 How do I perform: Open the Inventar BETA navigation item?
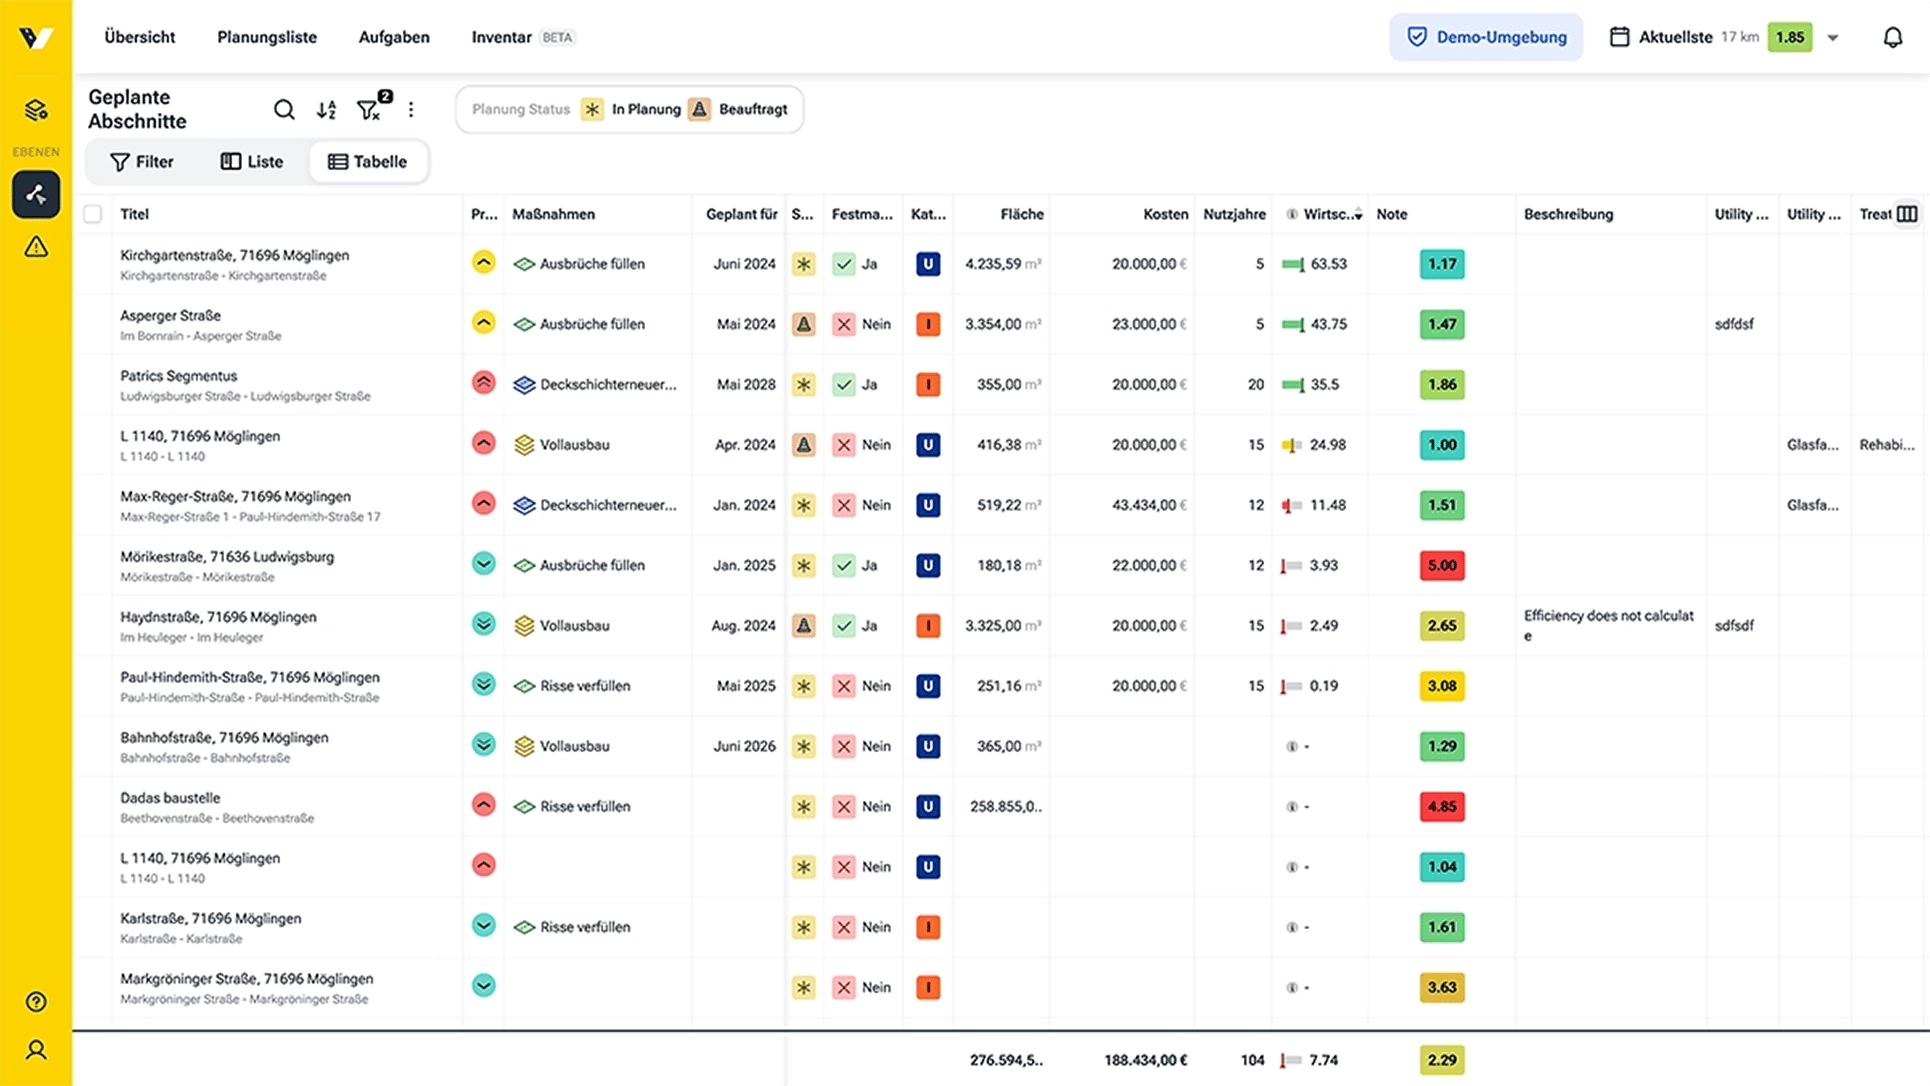523,37
